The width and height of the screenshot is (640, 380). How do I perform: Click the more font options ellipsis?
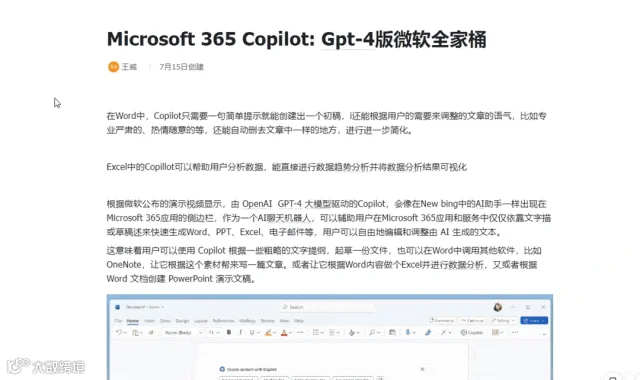point(300,333)
